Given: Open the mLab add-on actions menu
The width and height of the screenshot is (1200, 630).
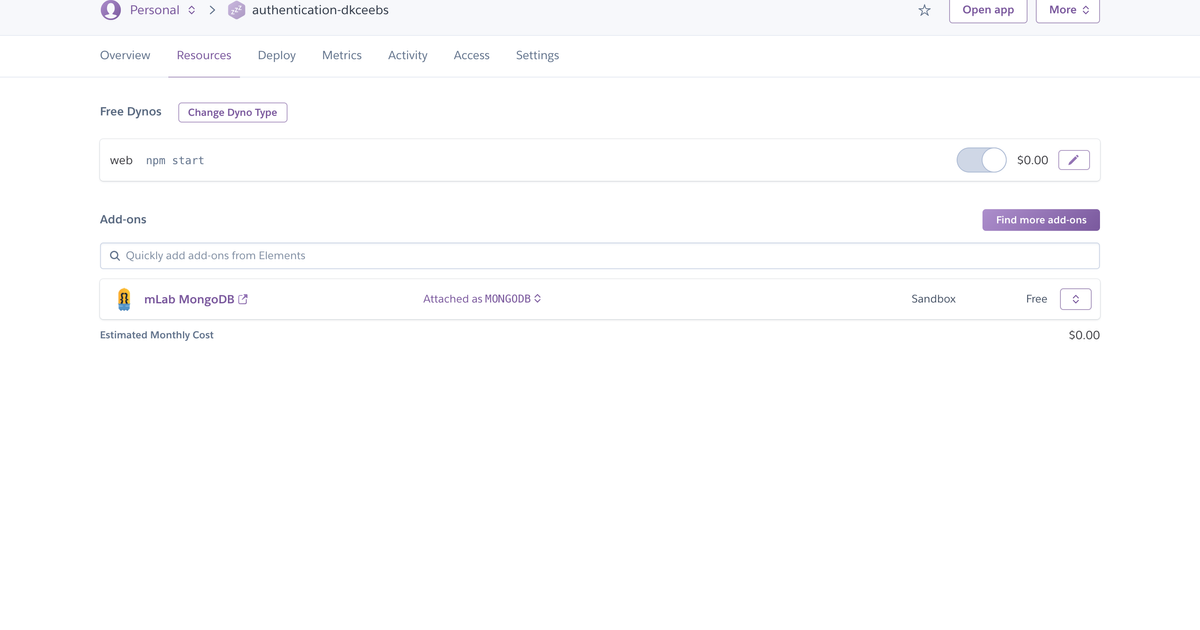Looking at the screenshot, I should coord(1075,299).
